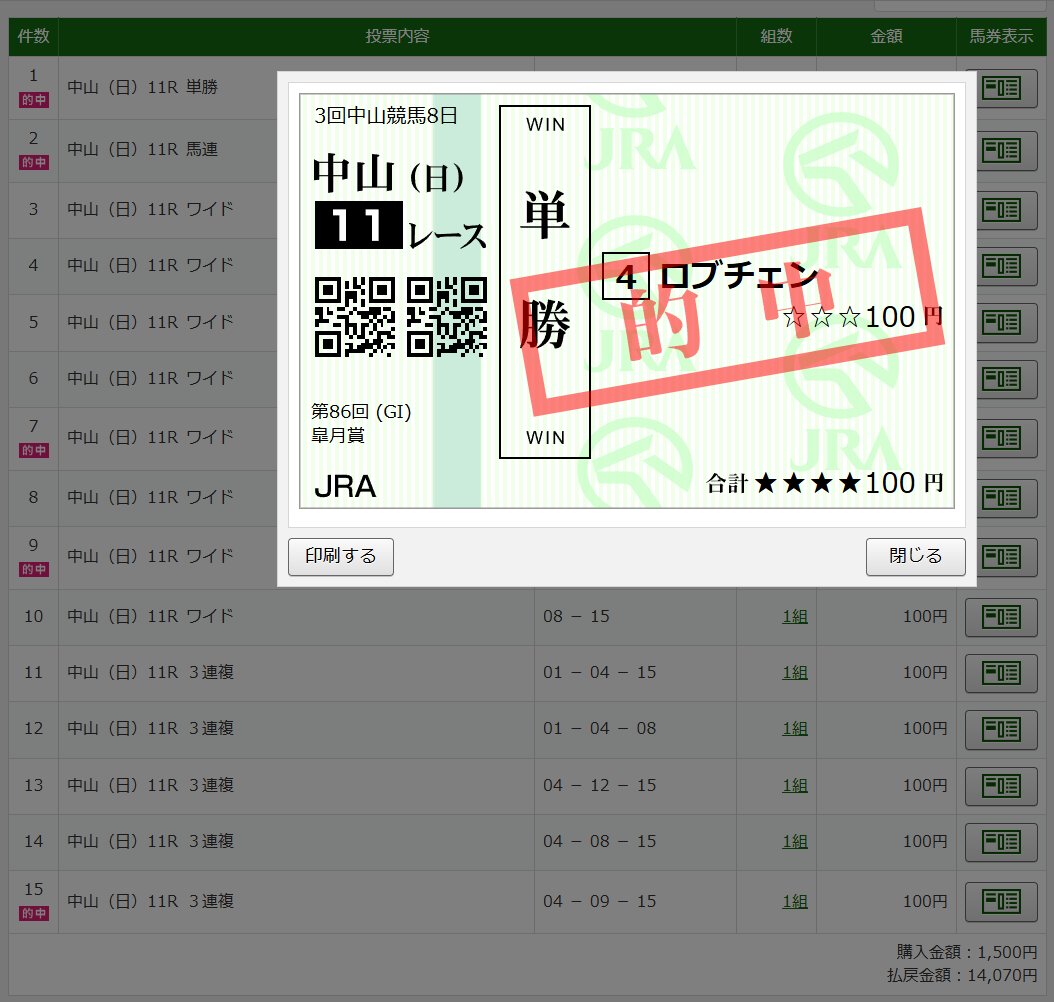
Task: Click the 的中 badge in row 1
Action: coord(34,100)
